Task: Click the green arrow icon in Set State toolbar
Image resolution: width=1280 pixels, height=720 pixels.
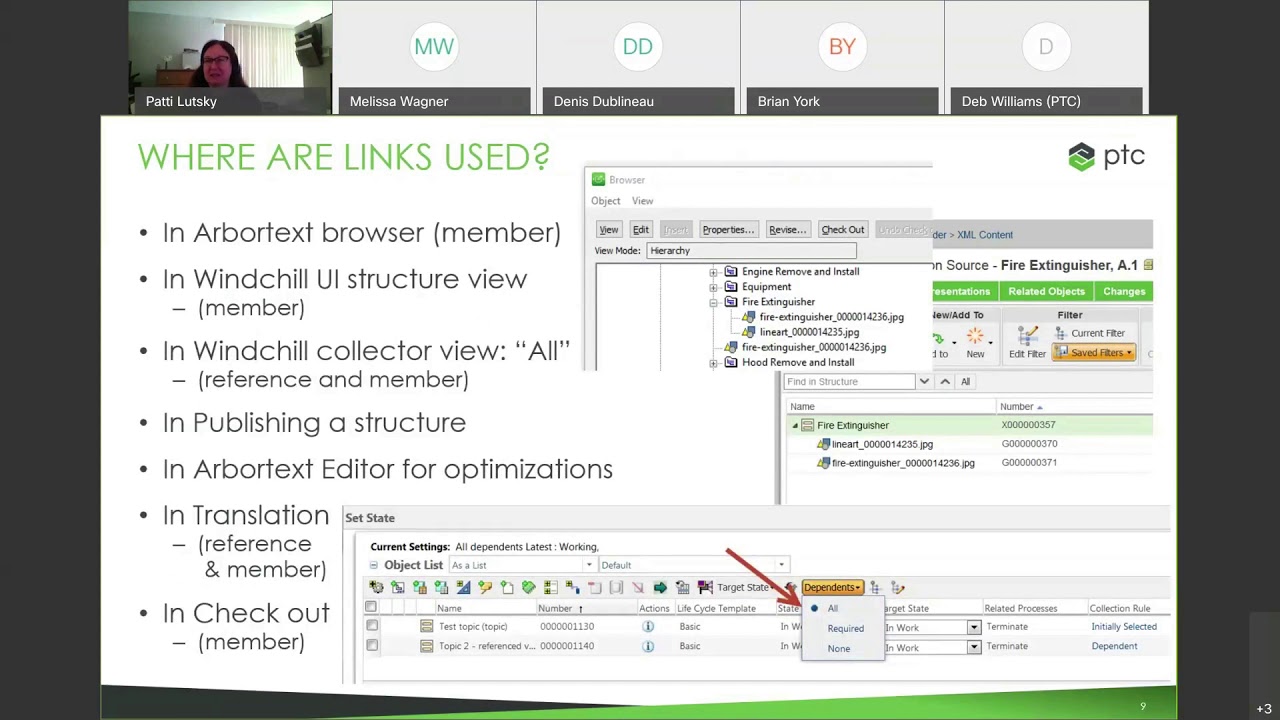Action: (660, 588)
